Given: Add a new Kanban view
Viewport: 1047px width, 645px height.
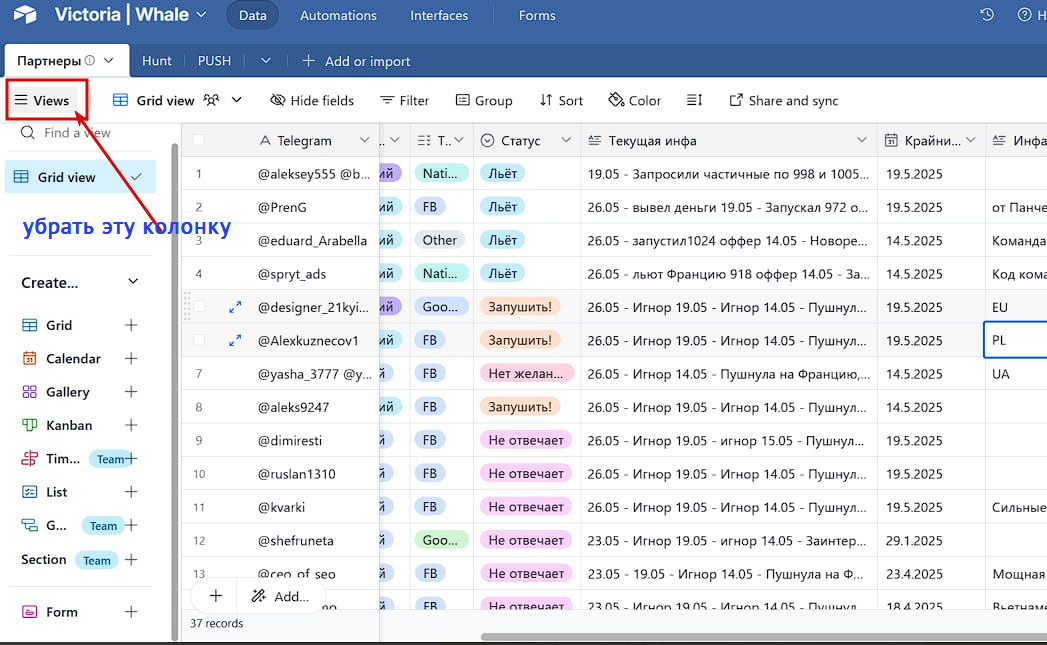Looking at the screenshot, I should pyautogui.click(x=131, y=425).
